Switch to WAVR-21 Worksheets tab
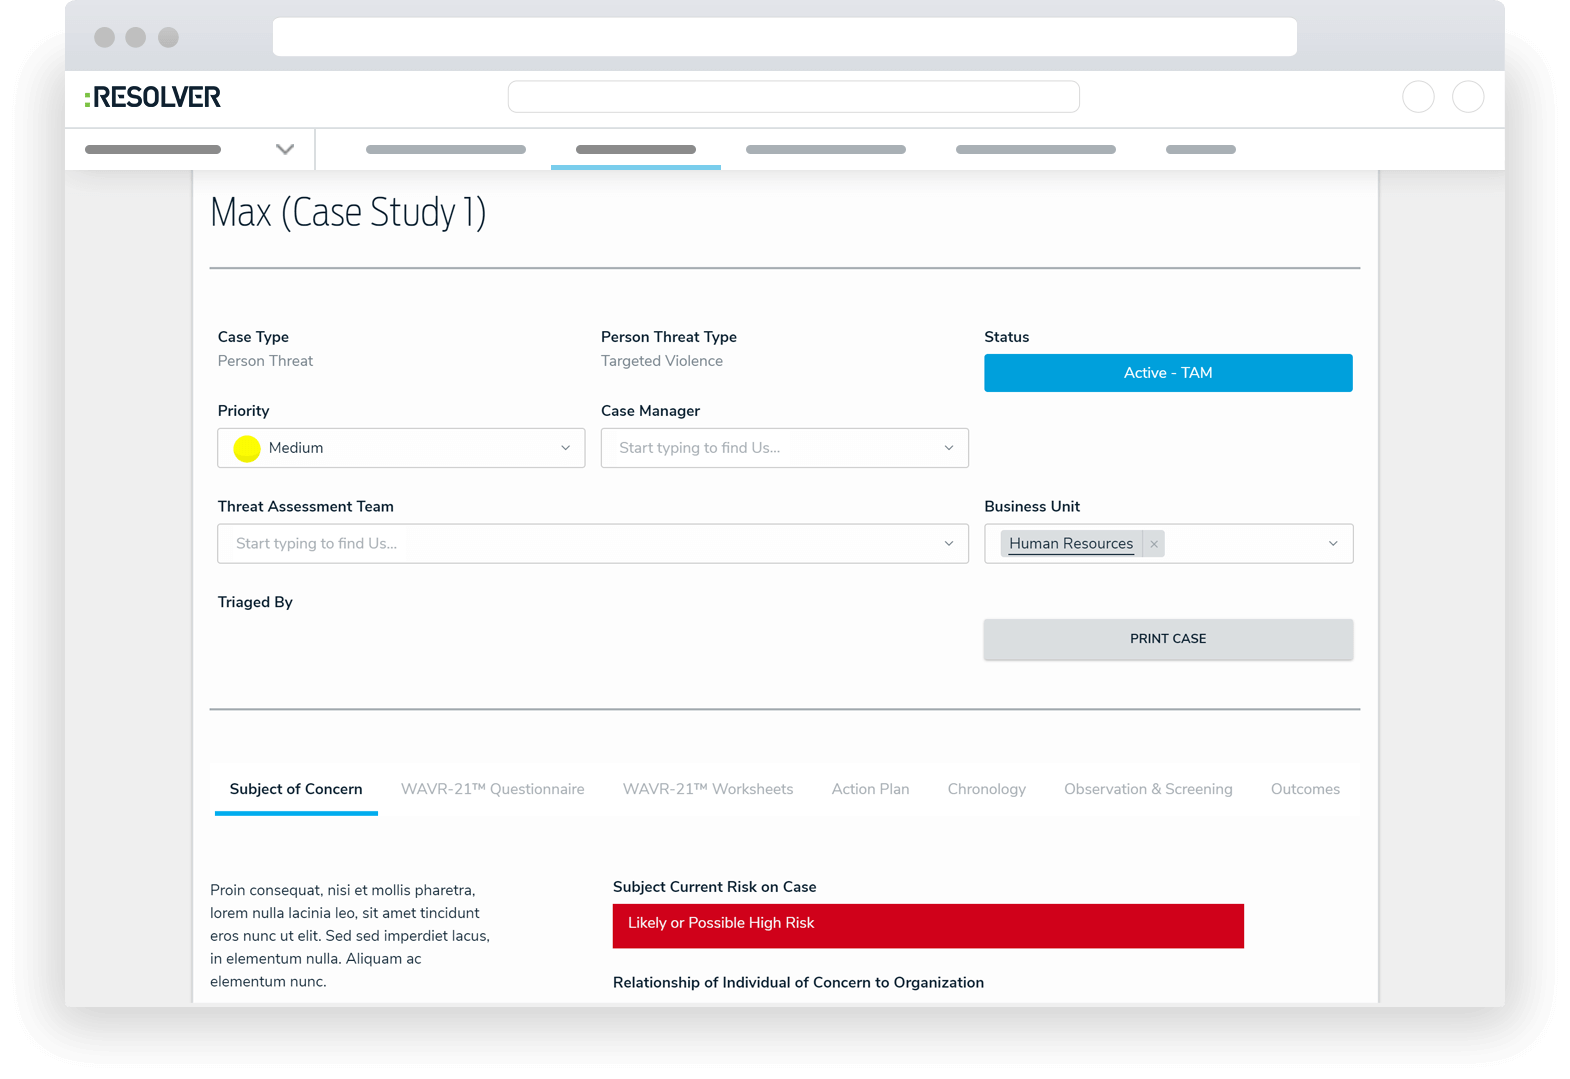 (x=707, y=789)
